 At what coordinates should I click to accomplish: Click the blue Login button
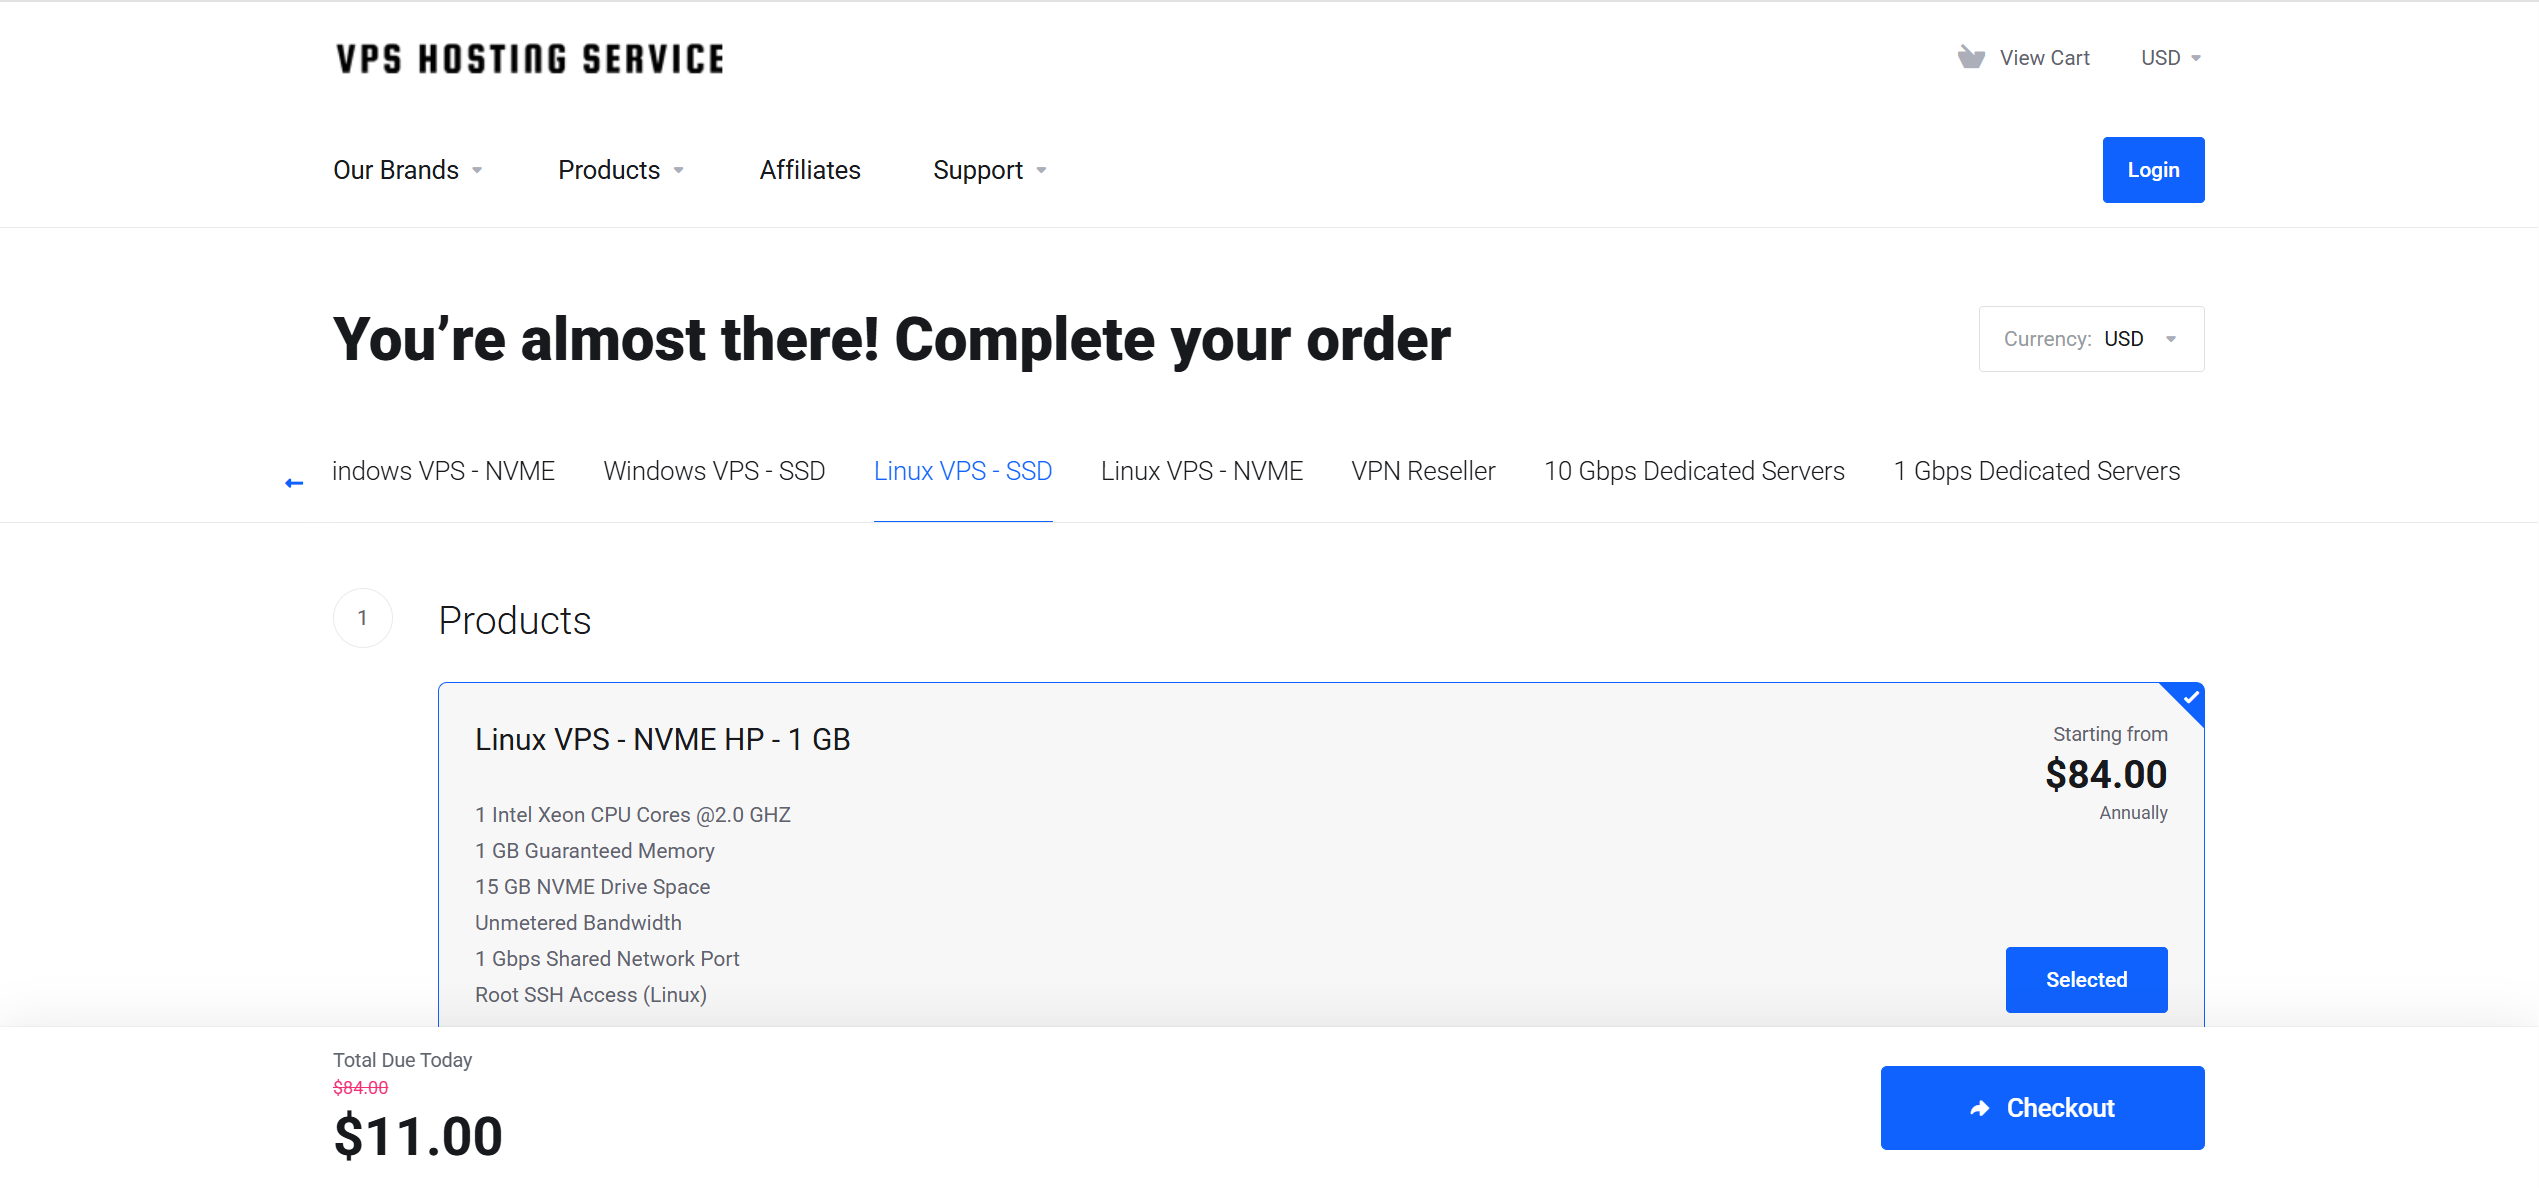[x=2153, y=170]
